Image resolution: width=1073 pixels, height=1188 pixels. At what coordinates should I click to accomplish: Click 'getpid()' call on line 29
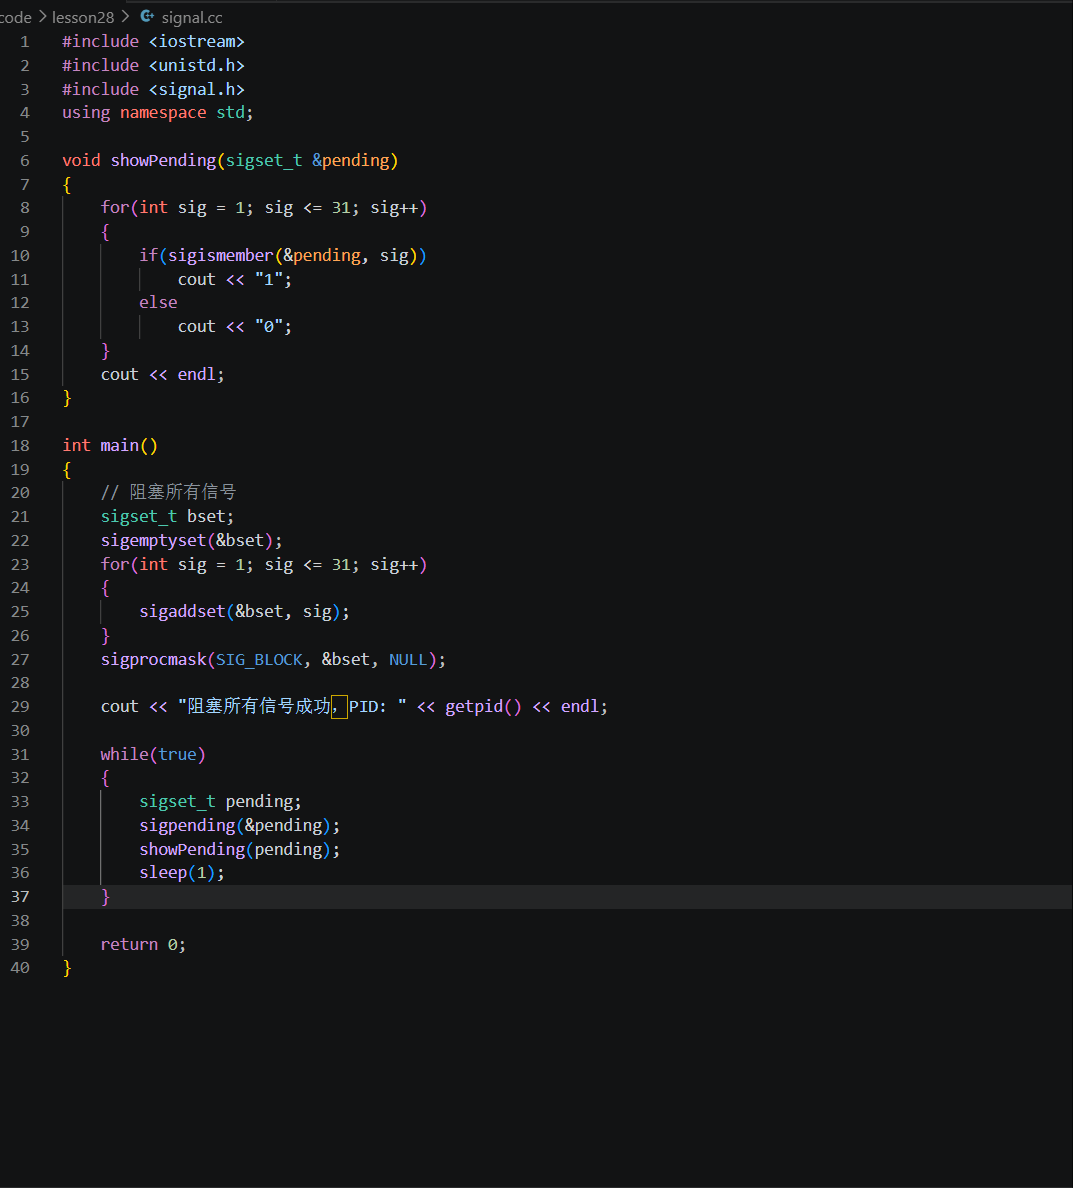coord(483,706)
